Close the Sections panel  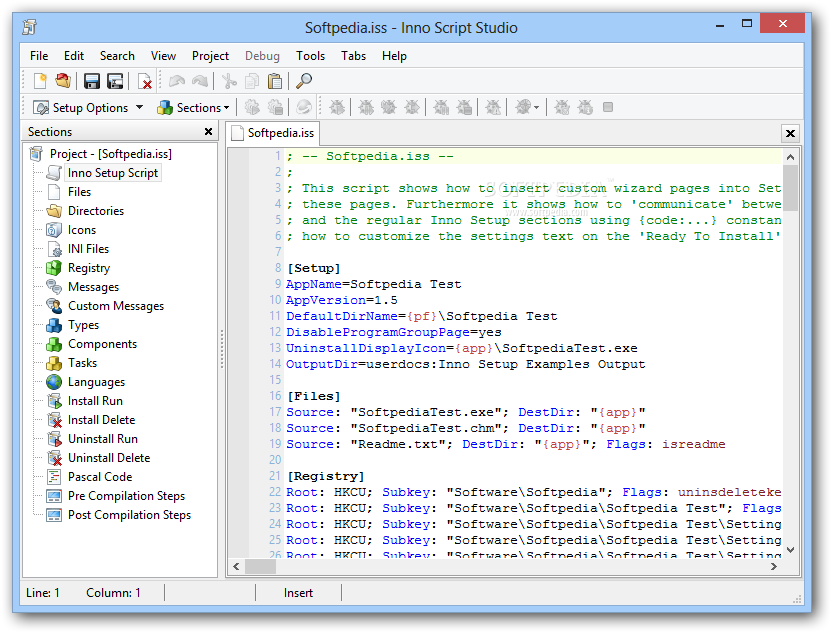209,132
